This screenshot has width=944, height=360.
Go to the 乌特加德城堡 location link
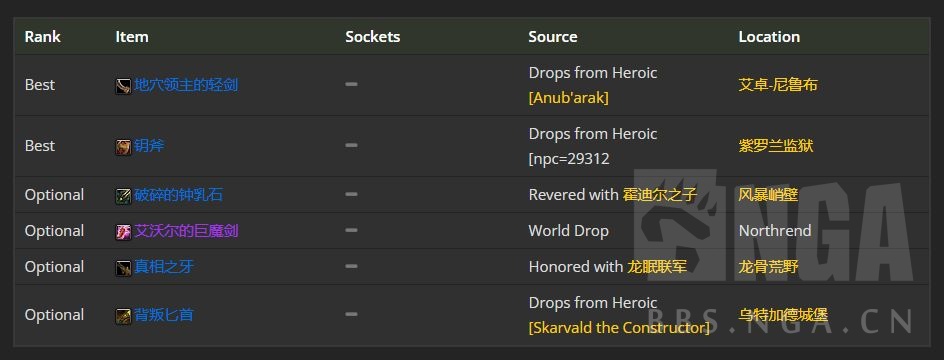coord(783,315)
